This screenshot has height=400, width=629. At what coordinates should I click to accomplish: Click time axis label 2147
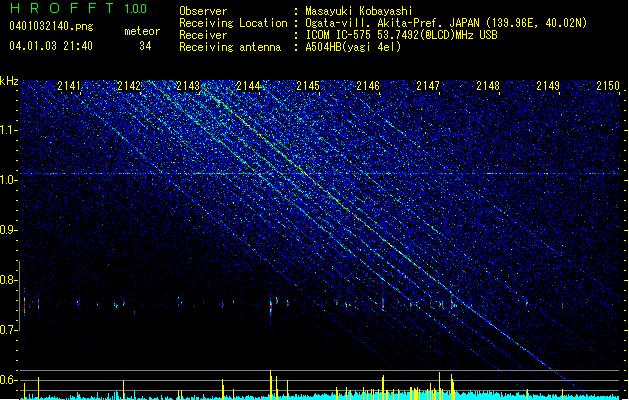tap(428, 86)
